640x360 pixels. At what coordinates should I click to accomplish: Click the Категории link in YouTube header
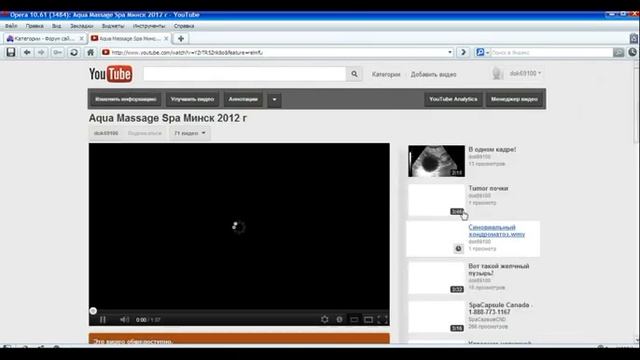click(x=386, y=74)
